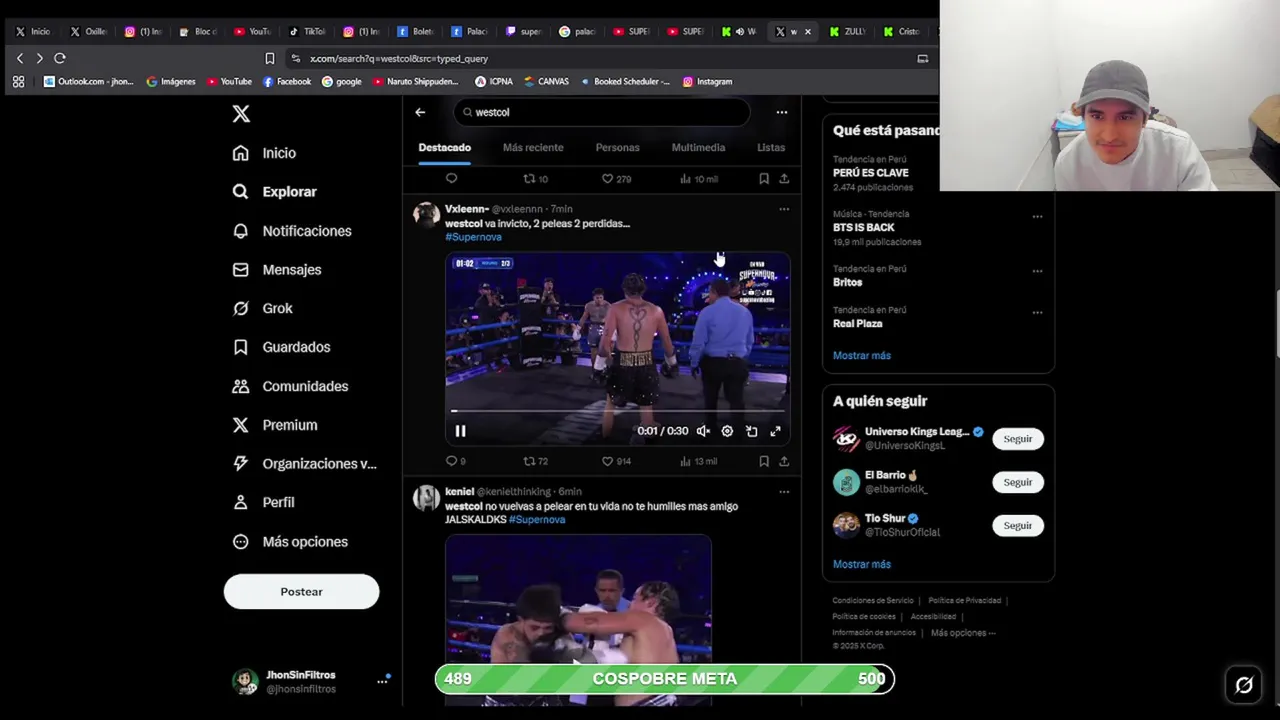Viewport: 1280px width, 720px height.
Task: Expand Más opciones footer link
Action: [962, 633]
